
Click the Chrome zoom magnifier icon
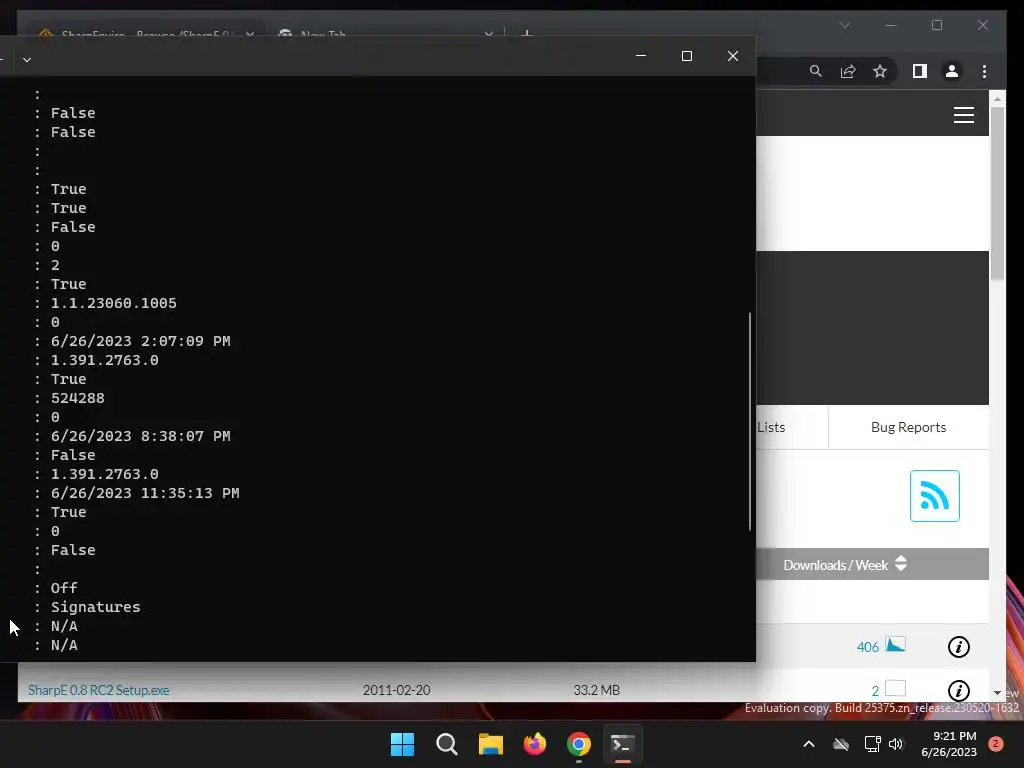pyautogui.click(x=816, y=71)
